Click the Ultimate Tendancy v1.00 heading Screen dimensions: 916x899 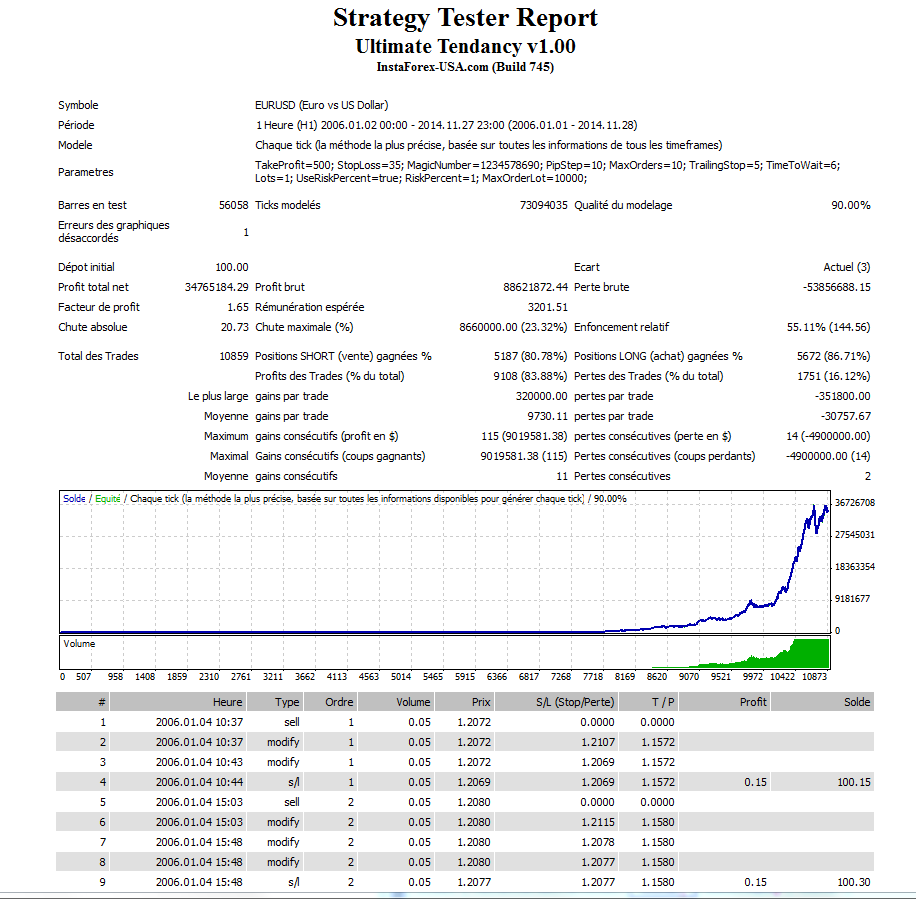(465, 46)
